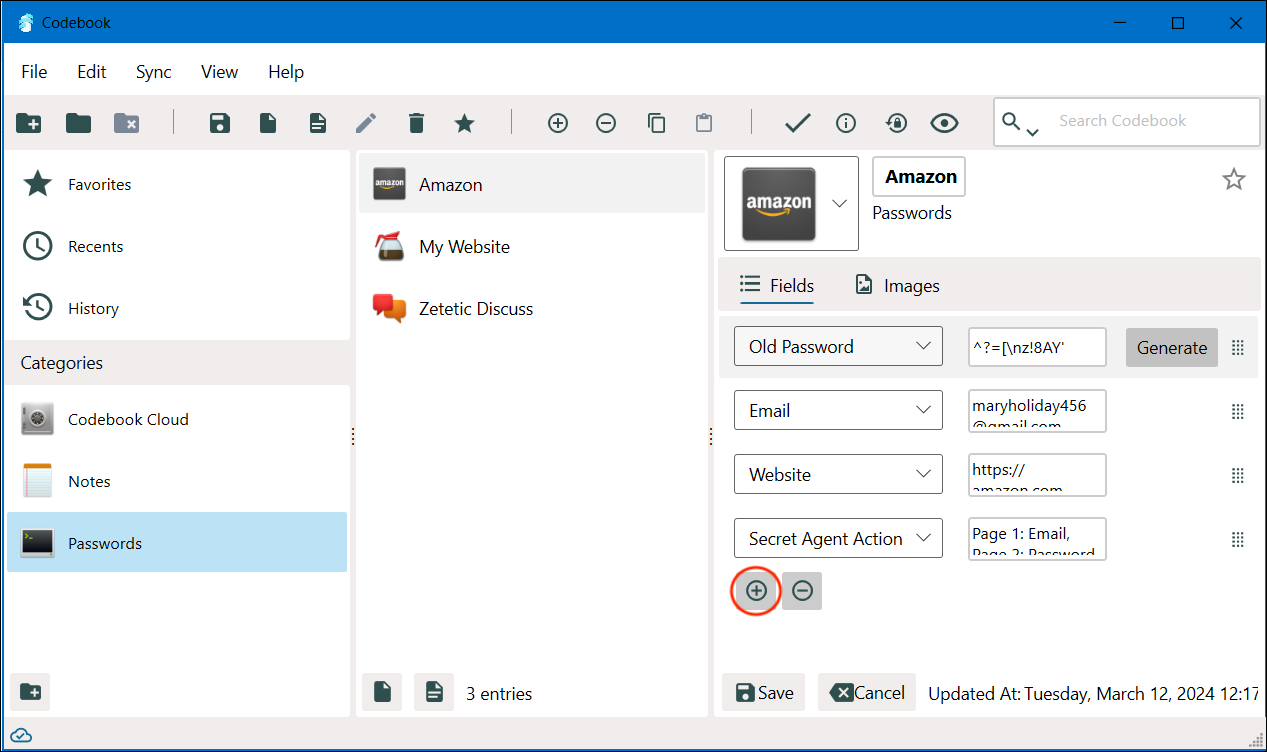This screenshot has width=1267, height=752.
Task: Click the delete trash can toolbar icon
Action: (416, 123)
